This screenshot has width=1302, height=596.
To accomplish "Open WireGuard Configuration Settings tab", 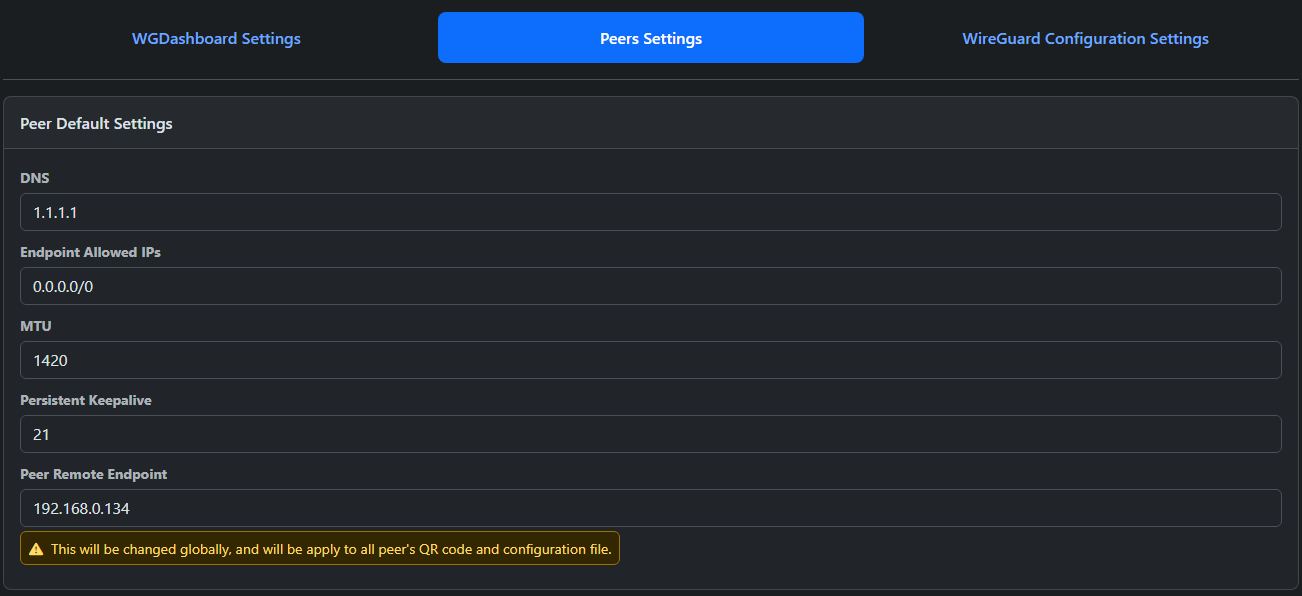I will [1085, 39].
